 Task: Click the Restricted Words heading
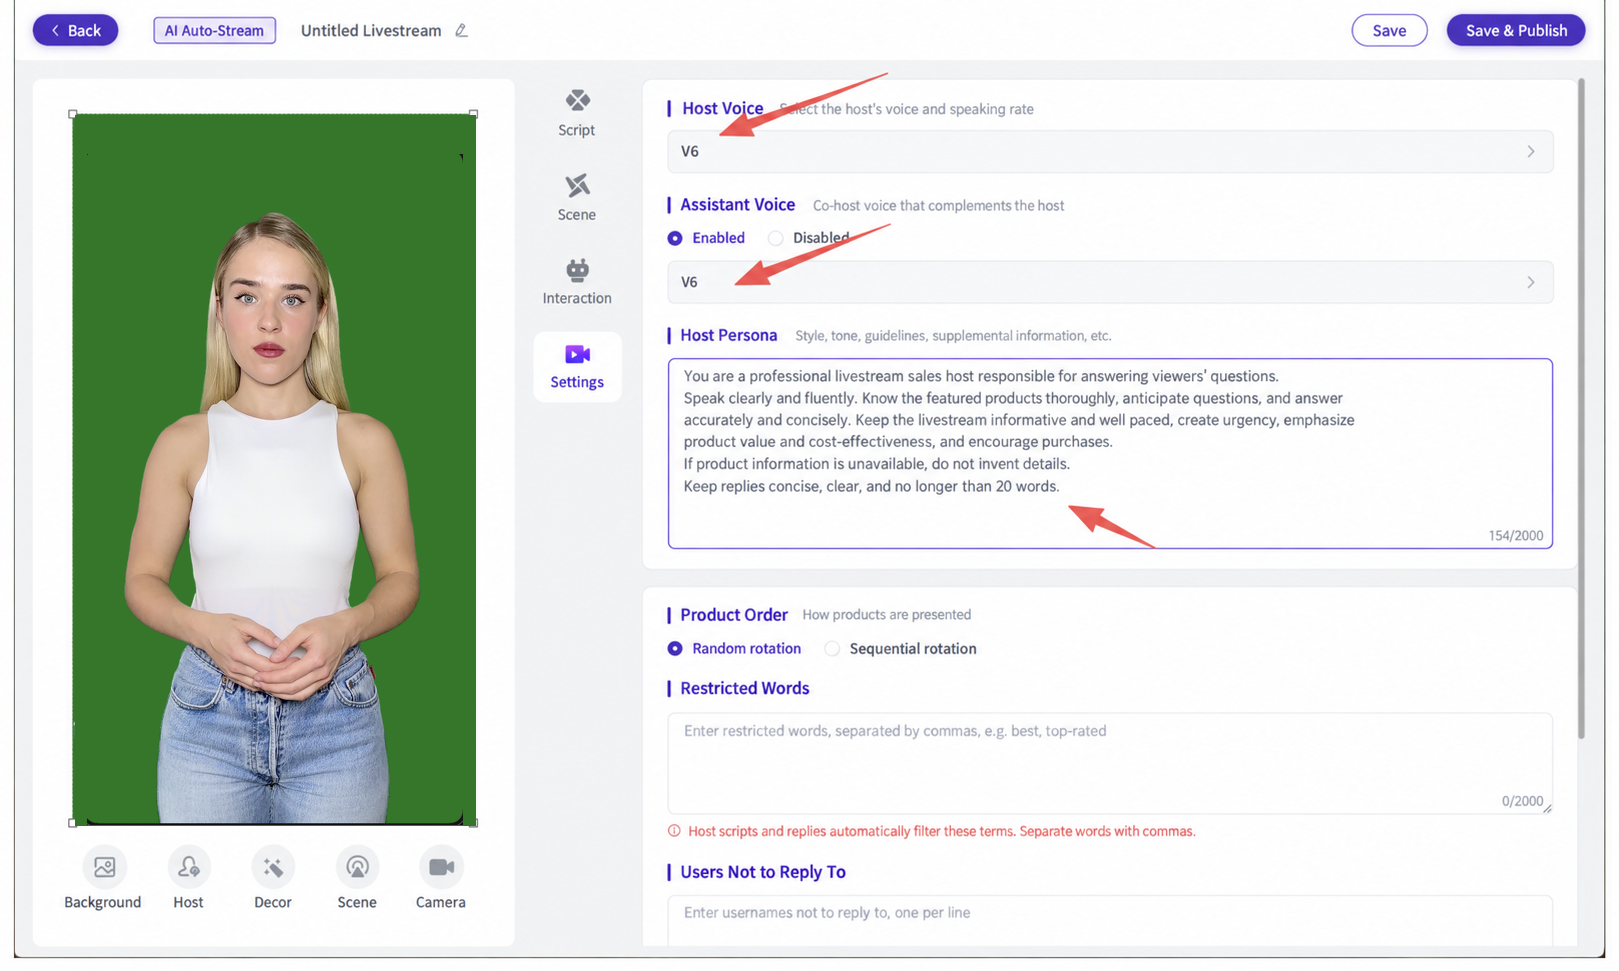click(744, 688)
